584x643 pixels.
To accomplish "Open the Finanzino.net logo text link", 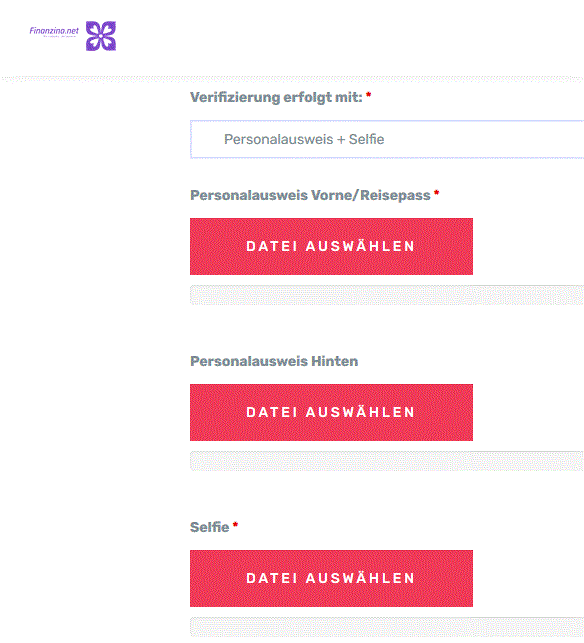I will click(54, 31).
